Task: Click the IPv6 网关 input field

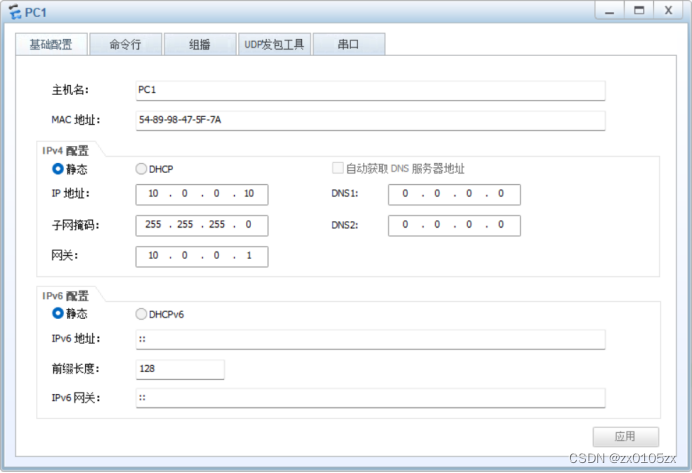Action: (x=370, y=398)
